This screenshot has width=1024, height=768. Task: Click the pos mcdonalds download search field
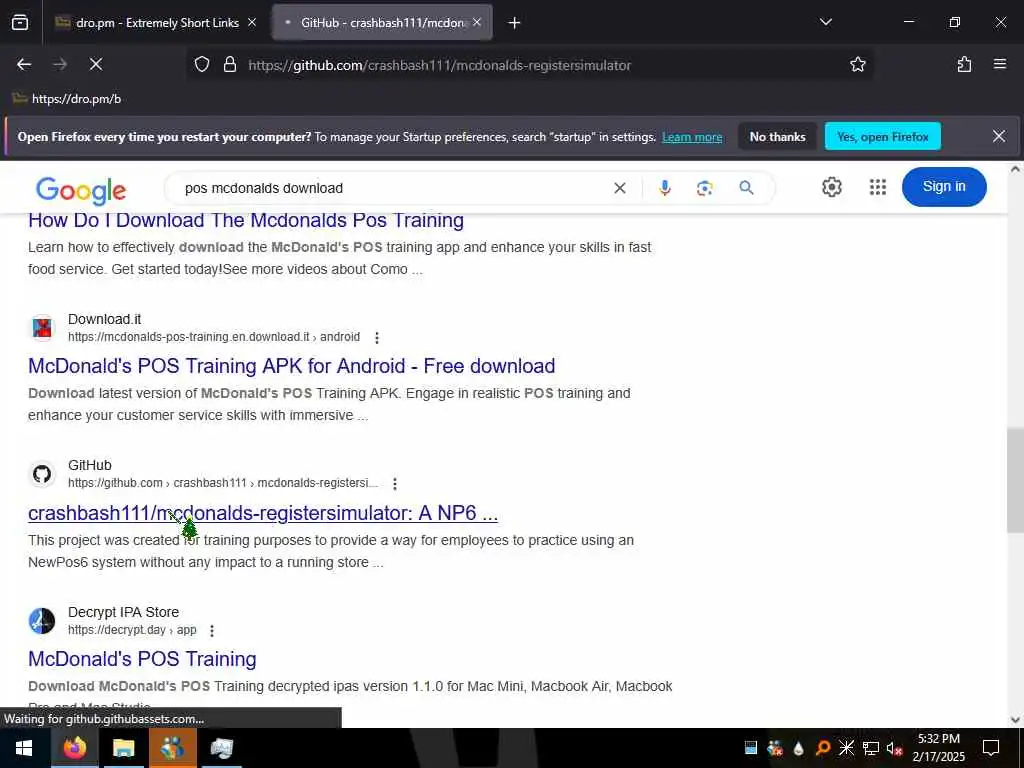point(392,188)
